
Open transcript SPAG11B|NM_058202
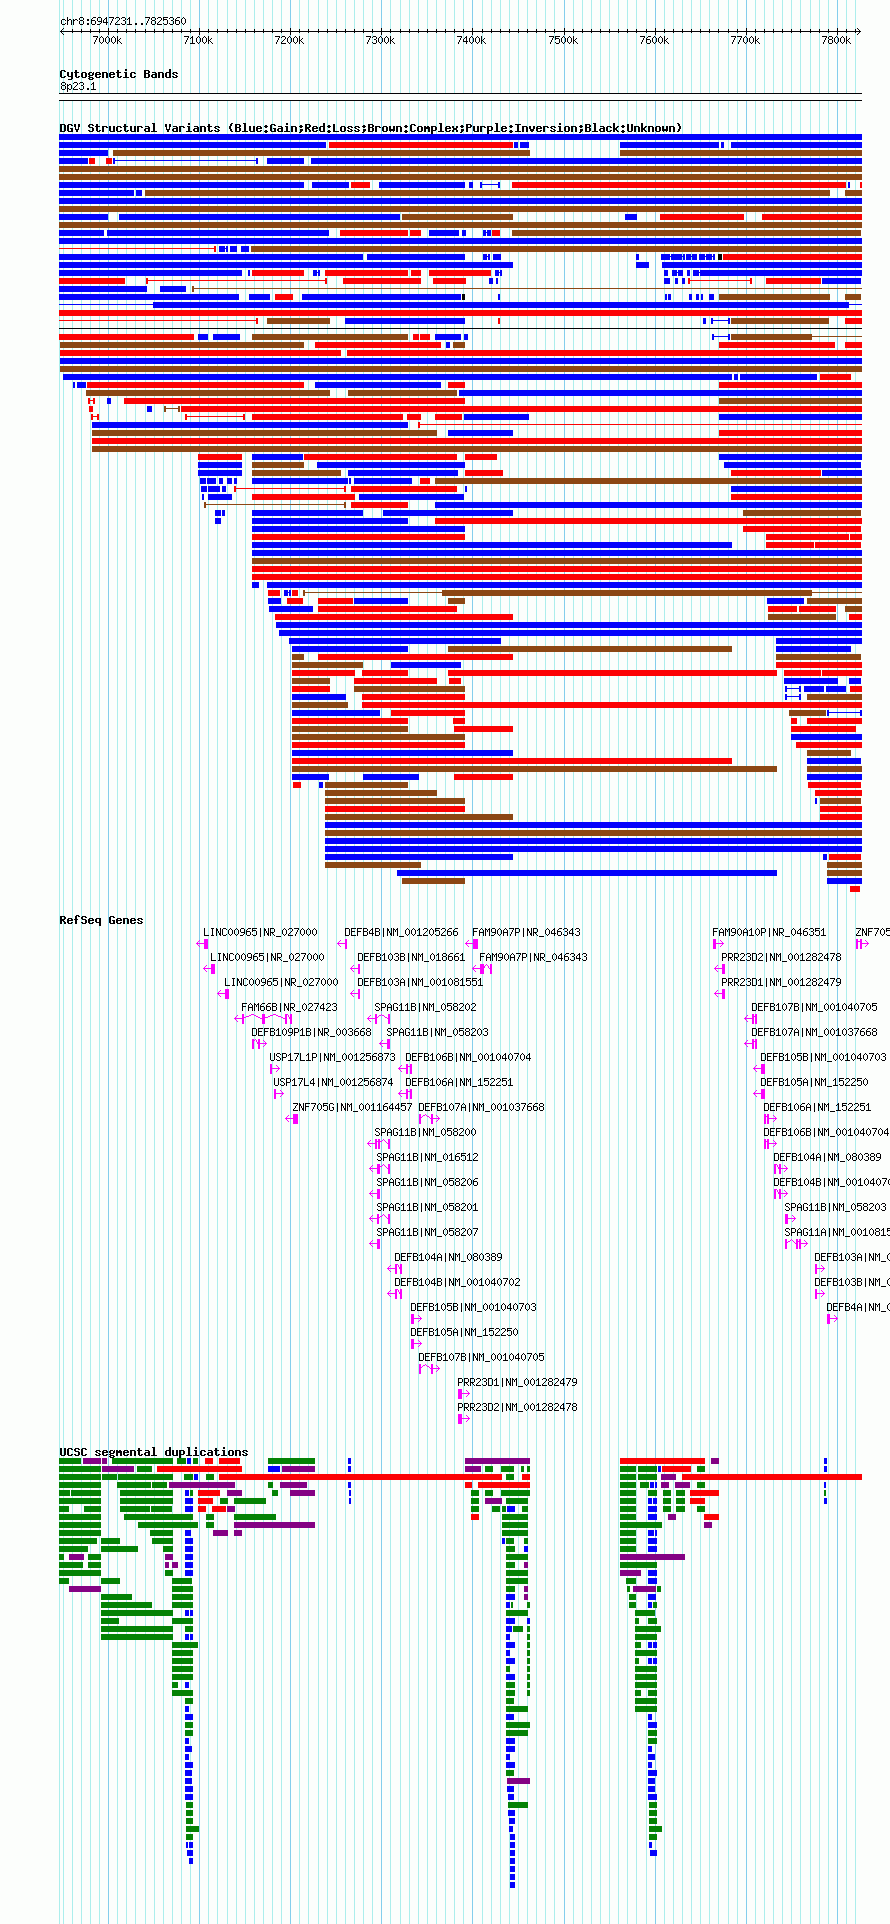coord(425,1007)
